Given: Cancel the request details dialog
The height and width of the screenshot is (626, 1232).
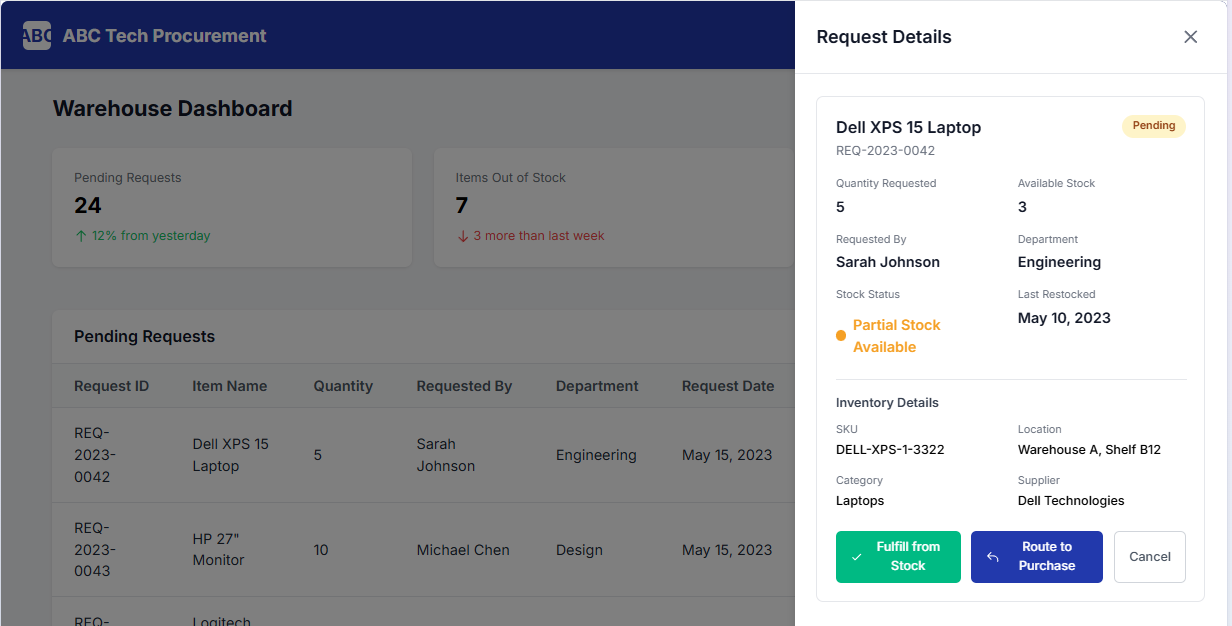Looking at the screenshot, I should [1149, 557].
